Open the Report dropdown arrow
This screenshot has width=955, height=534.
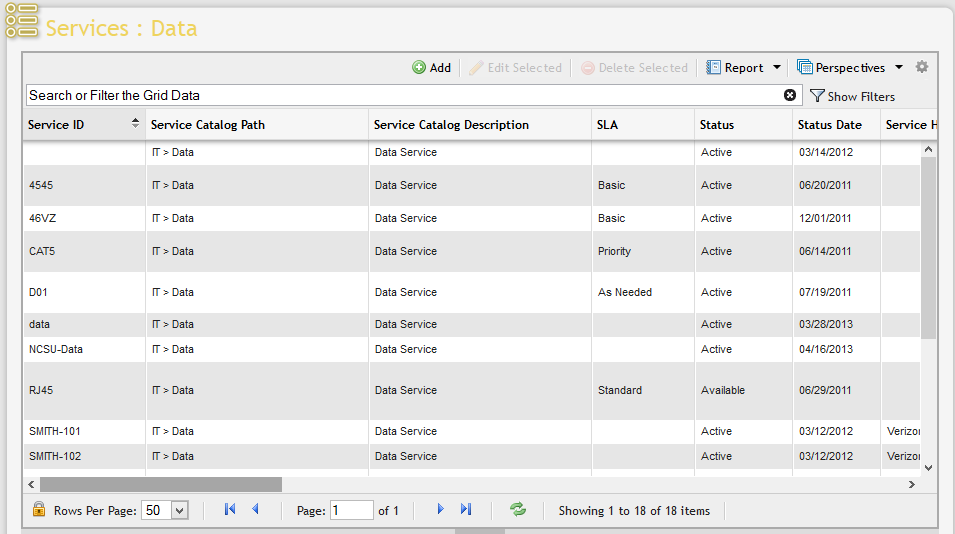point(777,68)
